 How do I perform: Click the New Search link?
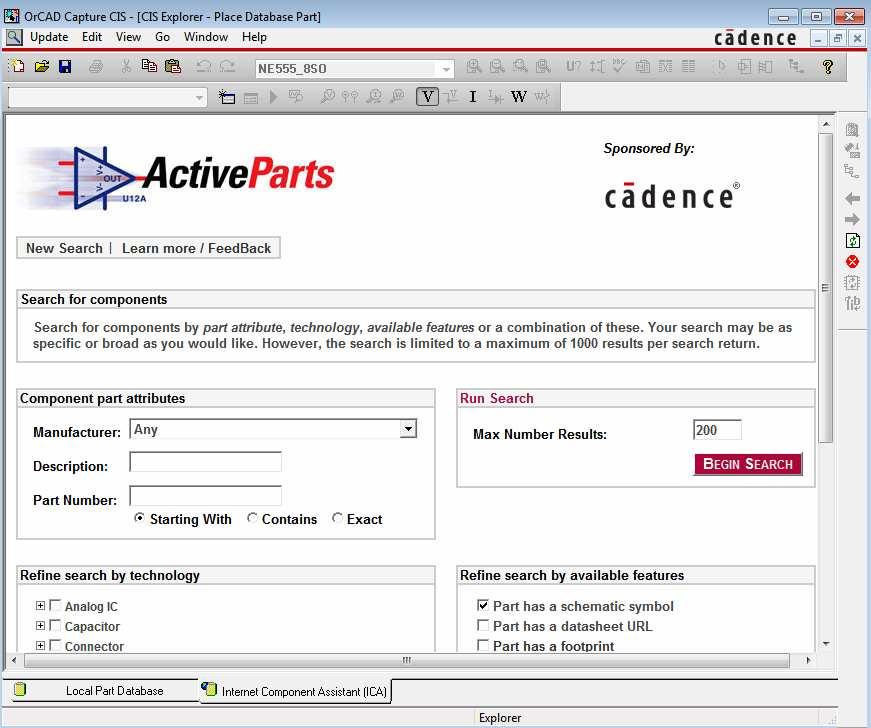click(64, 248)
